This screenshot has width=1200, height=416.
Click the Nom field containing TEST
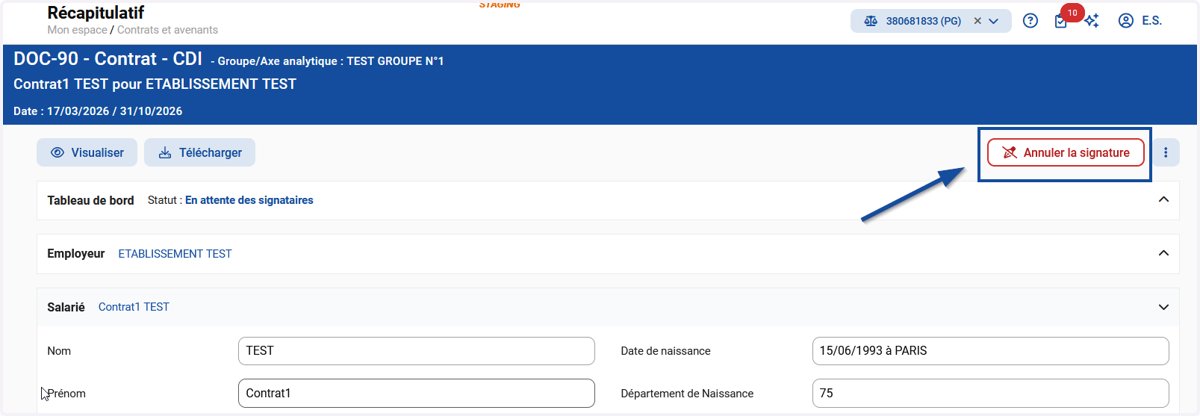[416, 351]
